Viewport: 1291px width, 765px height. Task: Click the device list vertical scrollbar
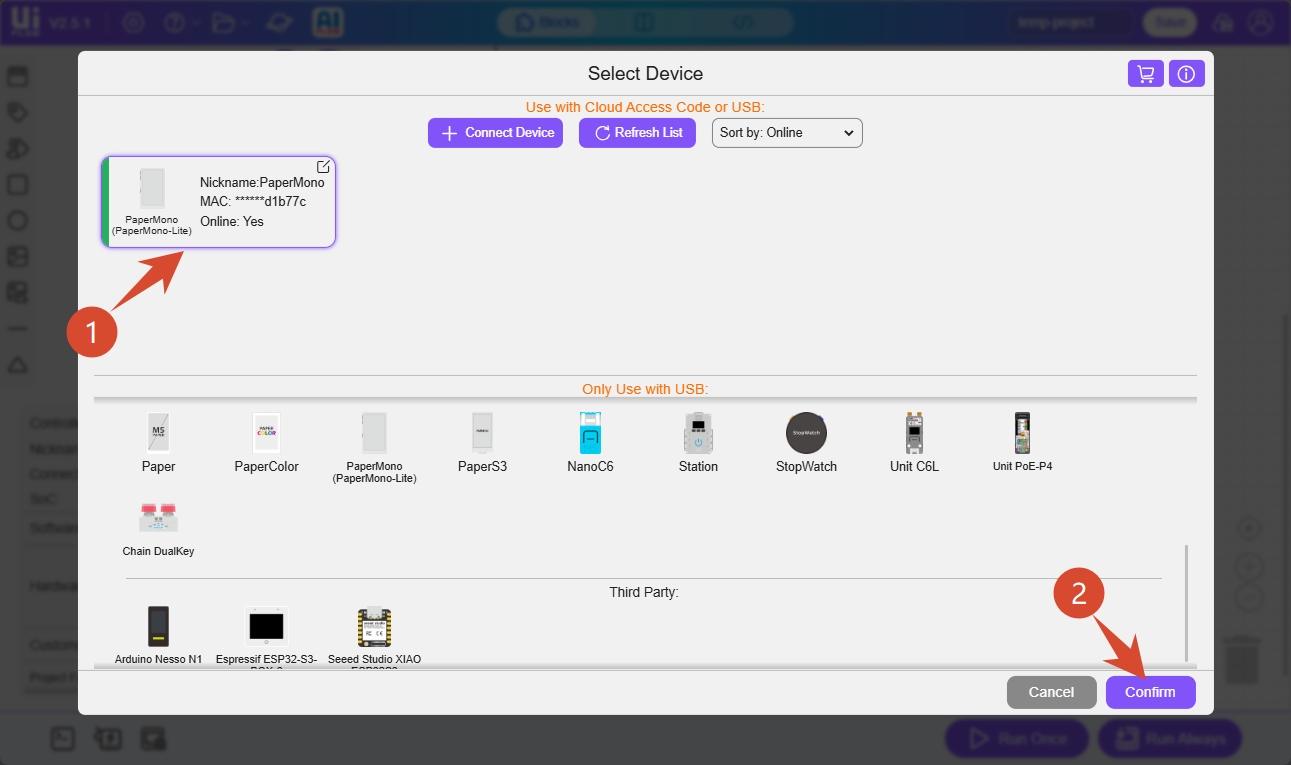click(1187, 603)
